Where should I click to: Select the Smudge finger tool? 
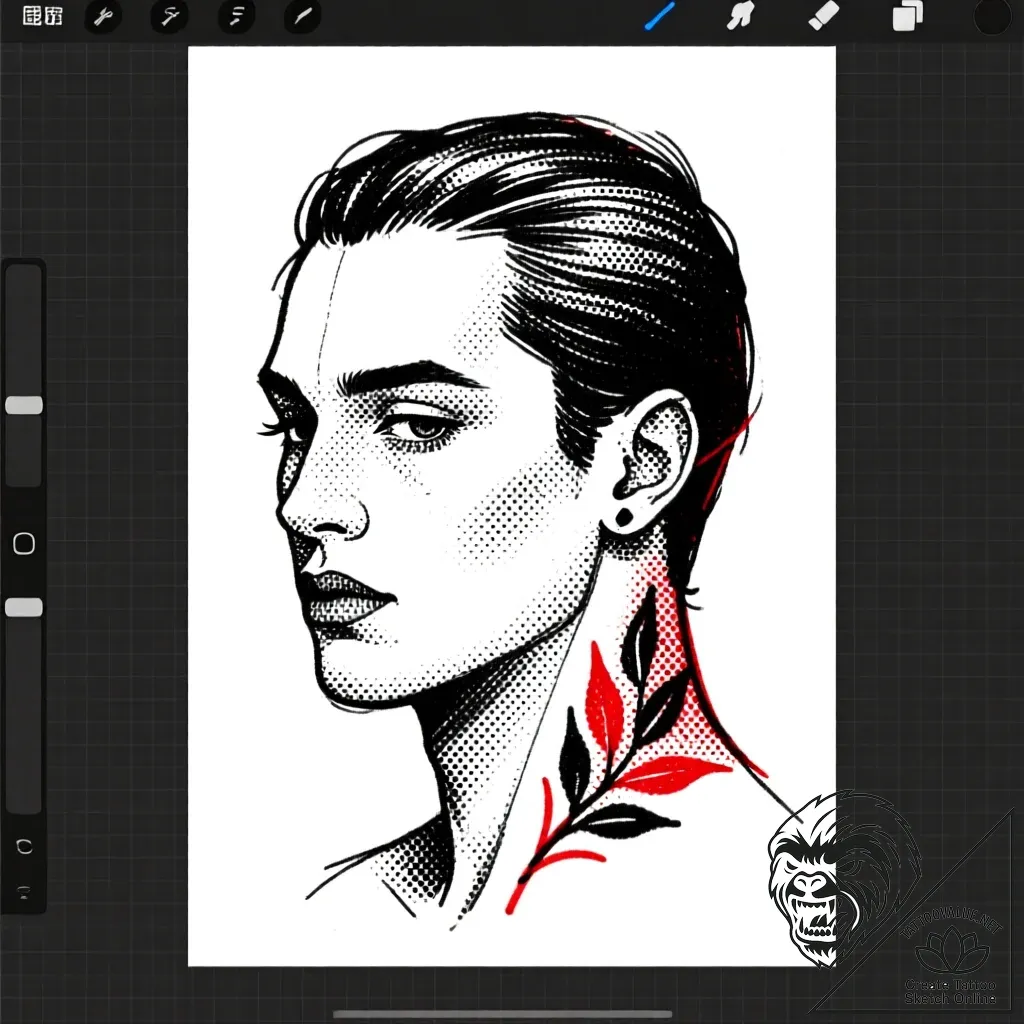tap(740, 17)
